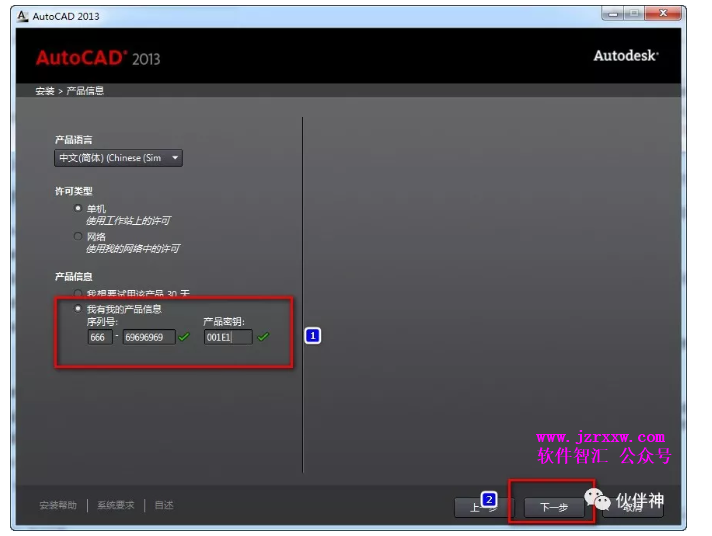
Task: Click the Autodesk logo text
Action: [626, 56]
